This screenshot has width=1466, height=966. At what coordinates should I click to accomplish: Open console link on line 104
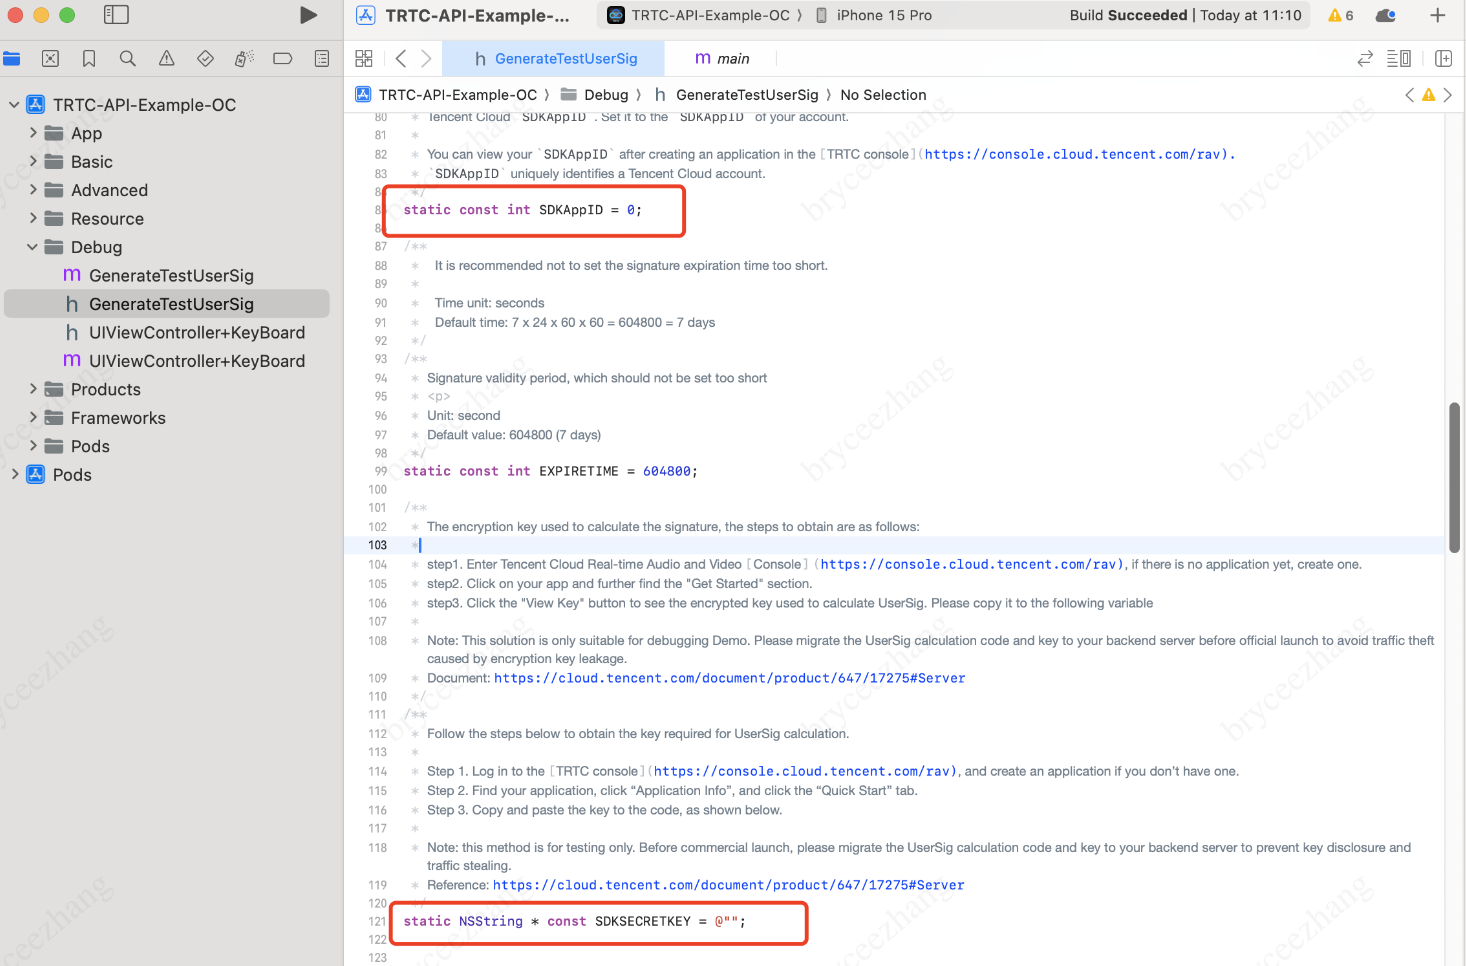click(972, 565)
